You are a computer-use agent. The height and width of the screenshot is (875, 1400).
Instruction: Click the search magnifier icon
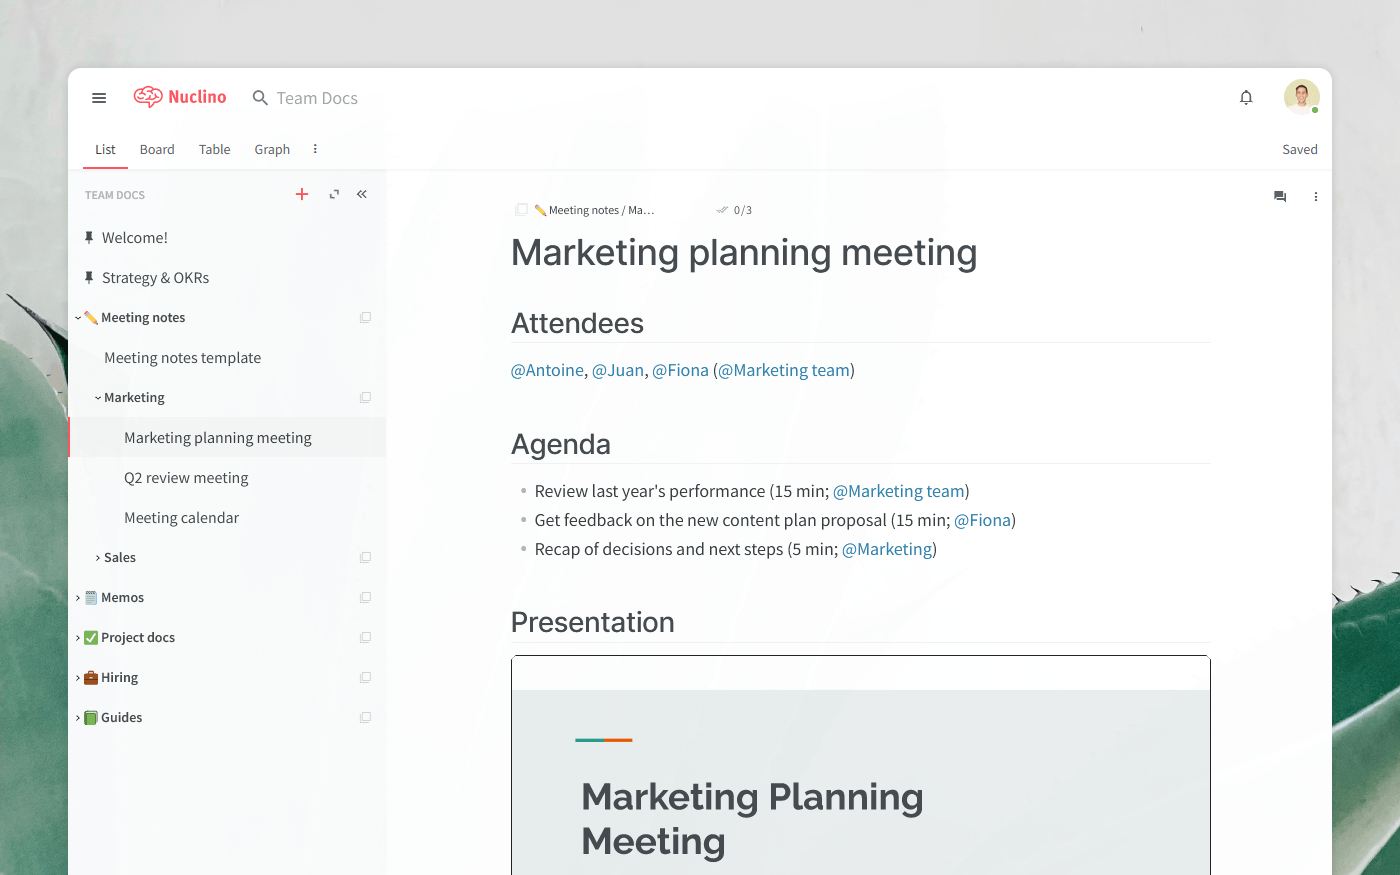(260, 98)
